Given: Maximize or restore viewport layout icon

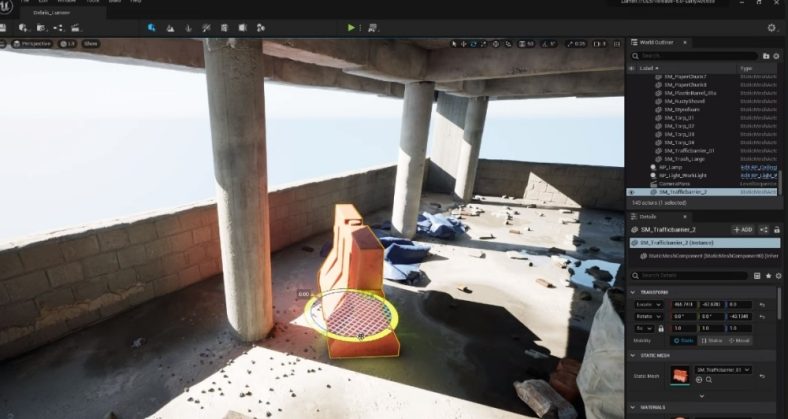Looking at the screenshot, I should click(x=617, y=44).
